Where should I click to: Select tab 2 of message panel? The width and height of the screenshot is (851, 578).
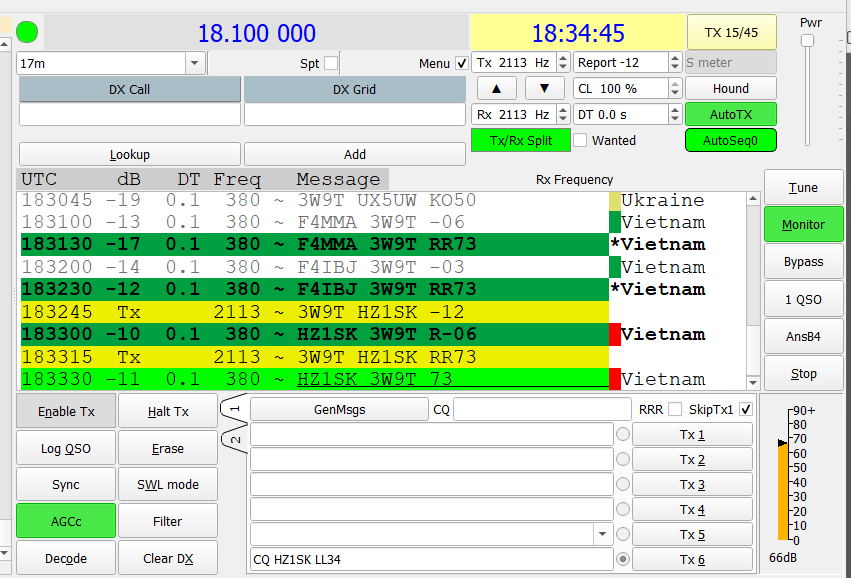click(x=234, y=439)
